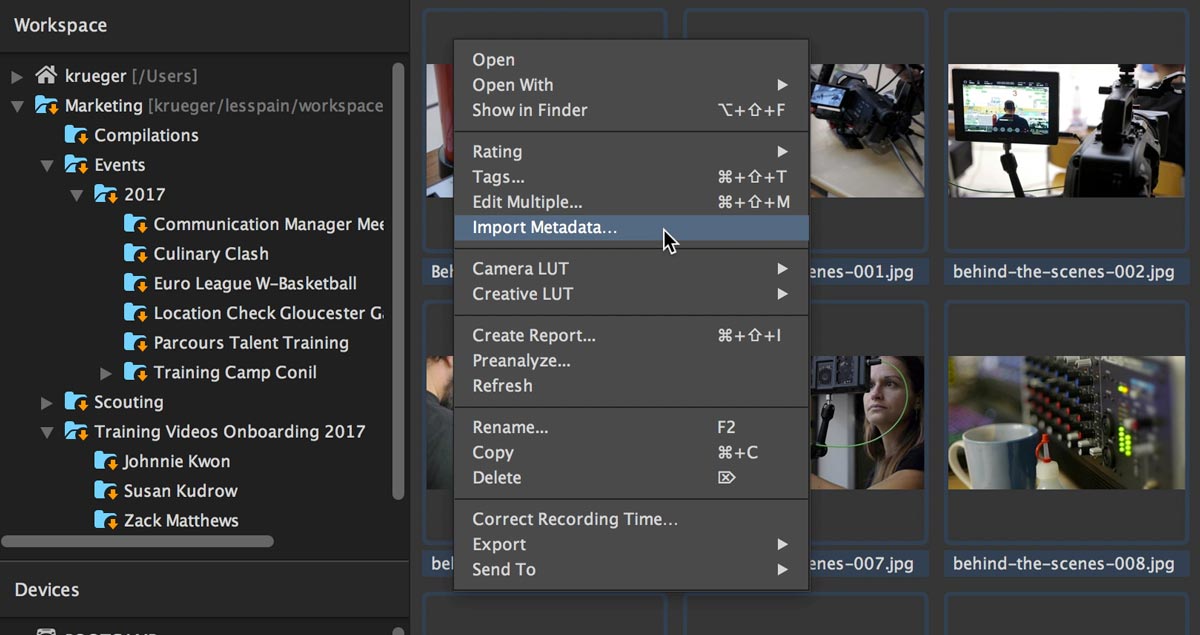The width and height of the screenshot is (1200, 635).
Task: Click the Events folder icon
Action: pos(76,165)
